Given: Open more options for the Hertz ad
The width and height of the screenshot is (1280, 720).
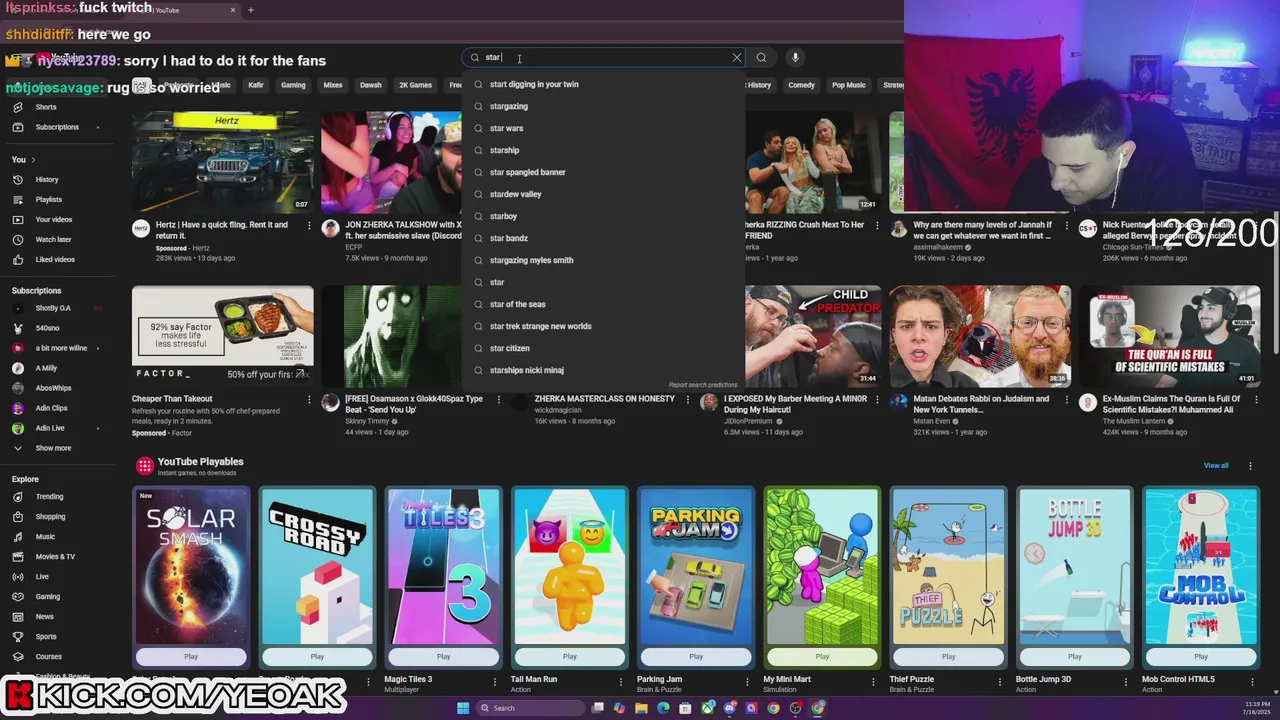Looking at the screenshot, I should click(309, 226).
